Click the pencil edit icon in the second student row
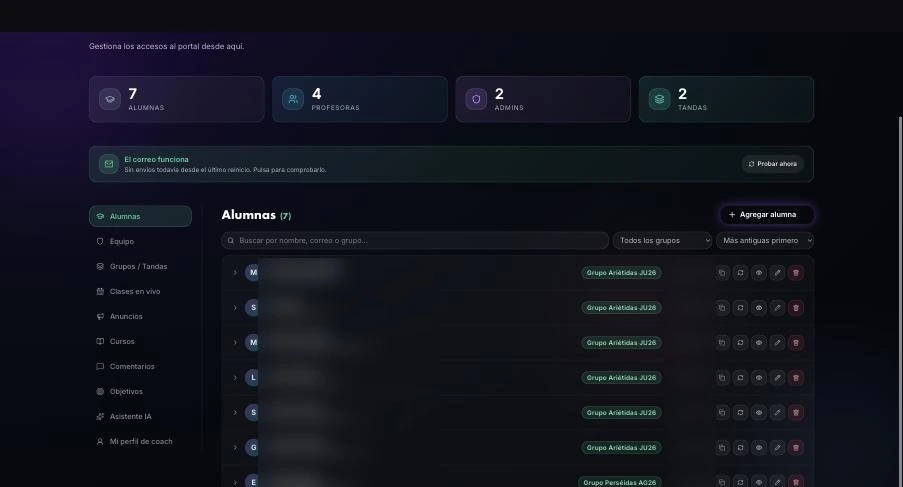The width and height of the screenshot is (903, 487). 777,308
